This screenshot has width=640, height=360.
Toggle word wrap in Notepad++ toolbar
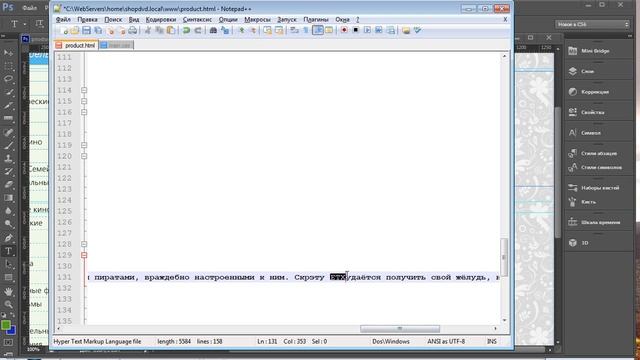coord(294,30)
